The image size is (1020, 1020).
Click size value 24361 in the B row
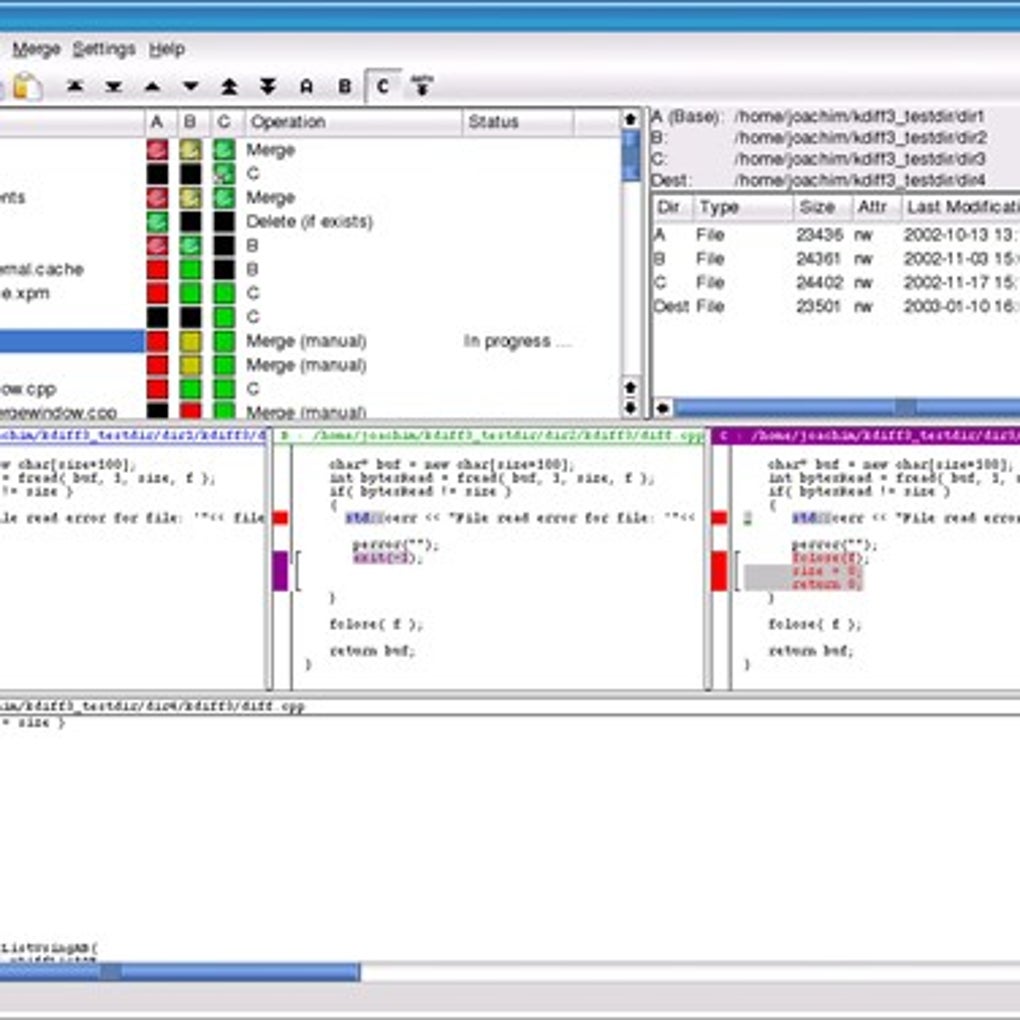pos(820,259)
